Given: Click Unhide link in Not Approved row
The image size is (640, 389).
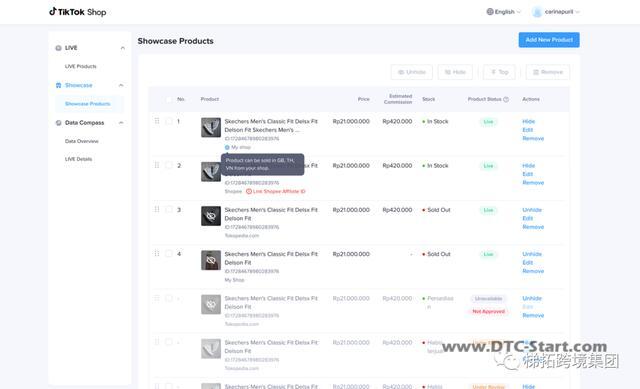Looking at the screenshot, I should pos(532,298).
